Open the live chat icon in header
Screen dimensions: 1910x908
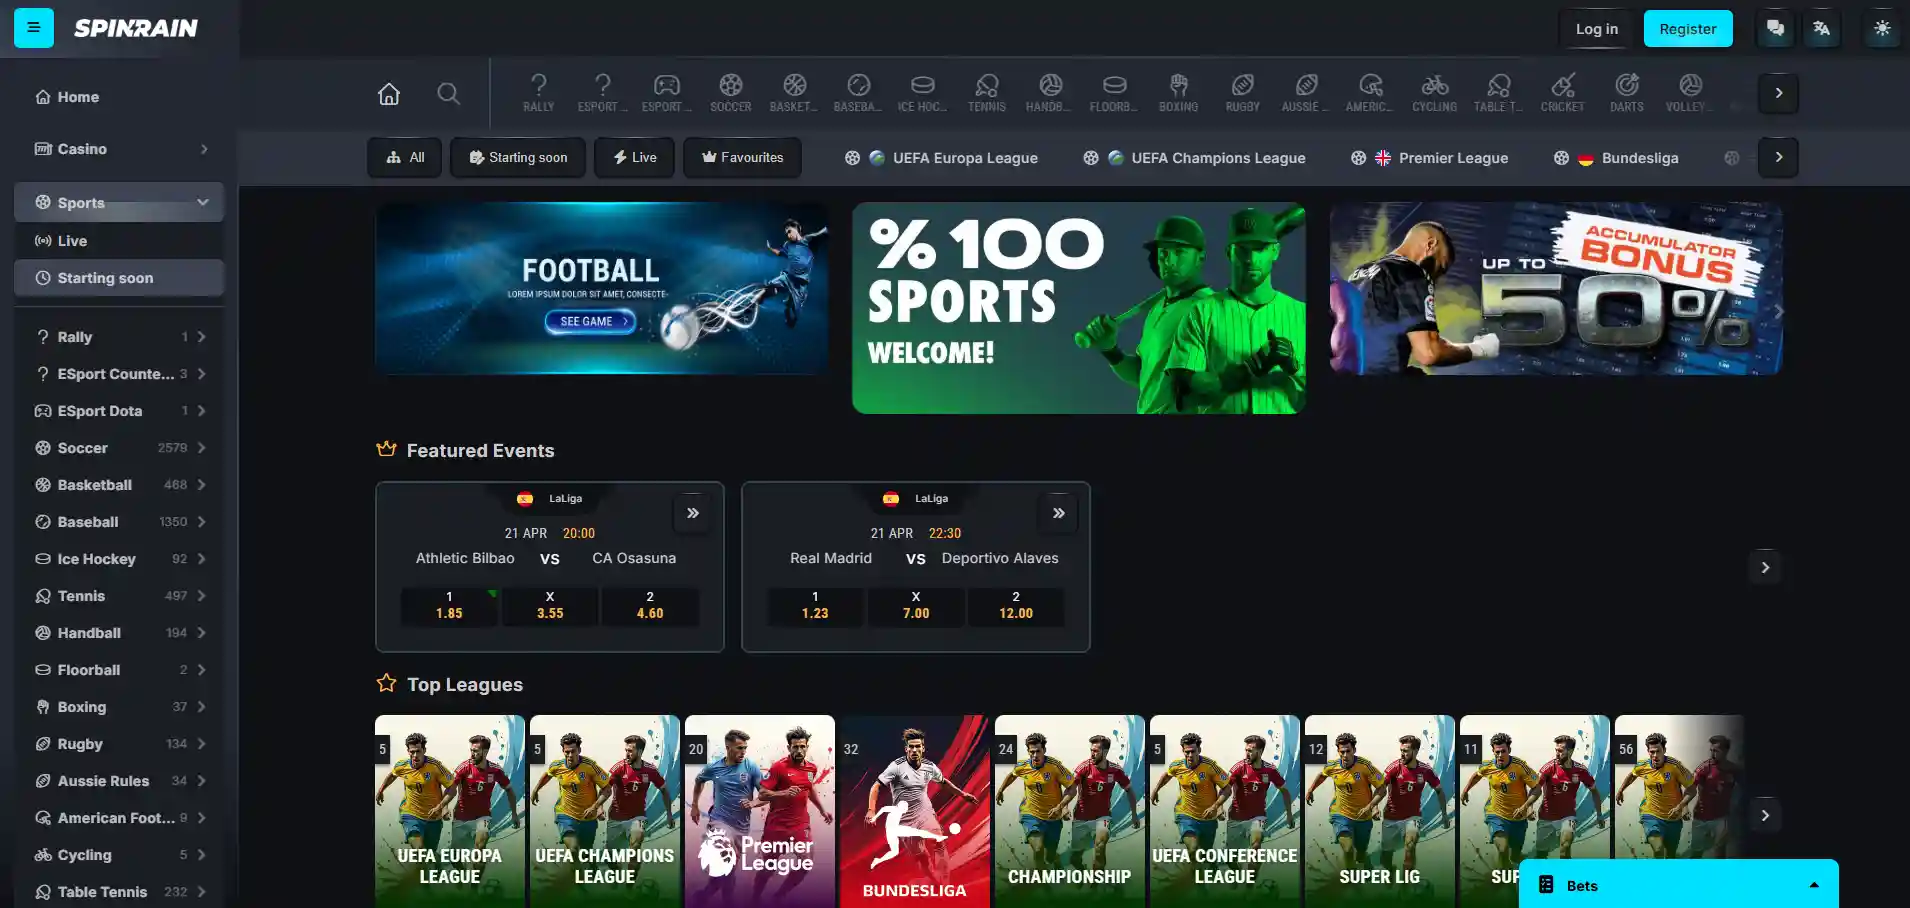pos(1775,28)
